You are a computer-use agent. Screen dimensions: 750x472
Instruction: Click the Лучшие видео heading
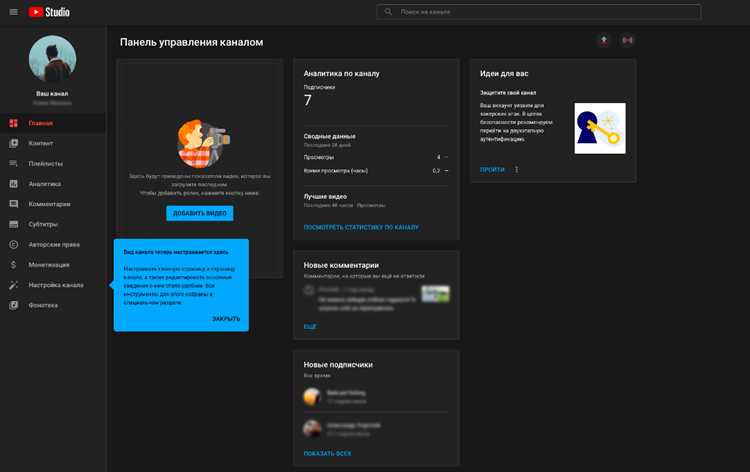(x=325, y=197)
